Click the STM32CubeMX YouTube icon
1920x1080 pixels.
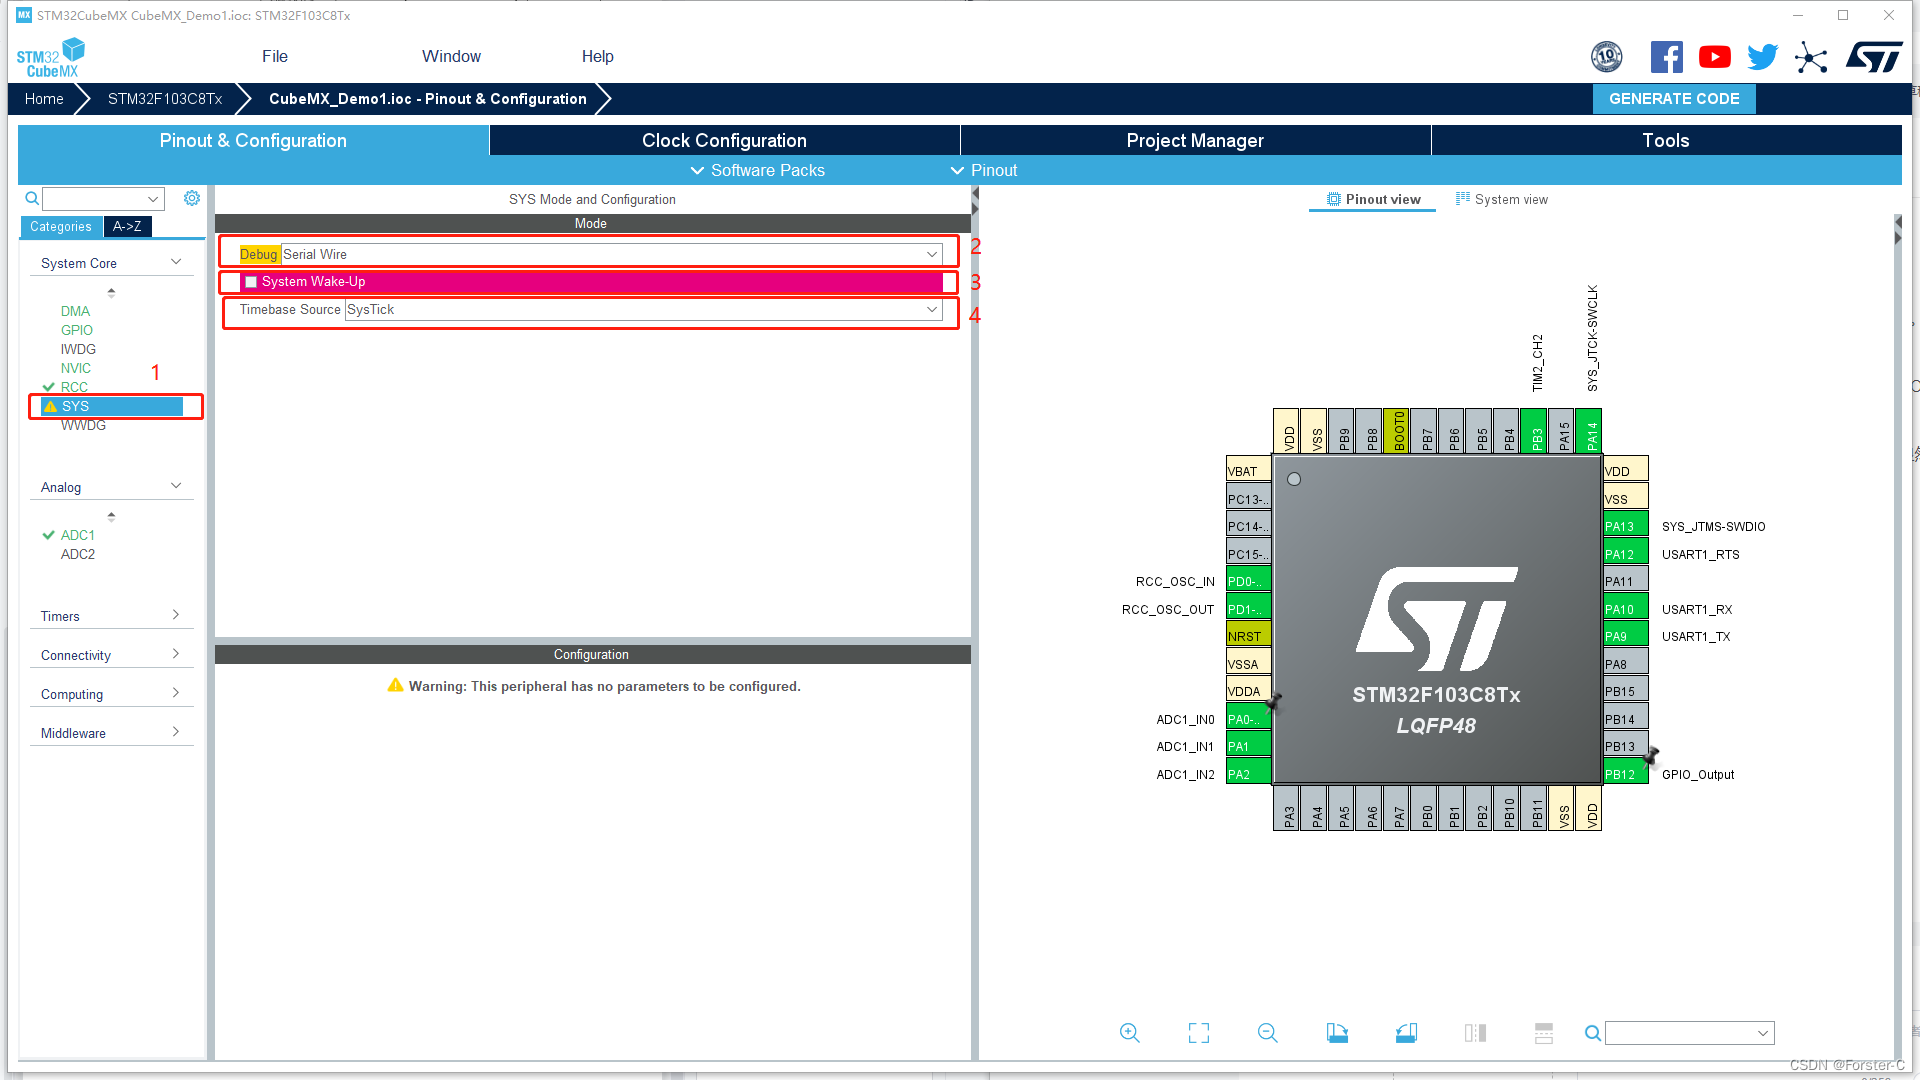(x=1714, y=56)
